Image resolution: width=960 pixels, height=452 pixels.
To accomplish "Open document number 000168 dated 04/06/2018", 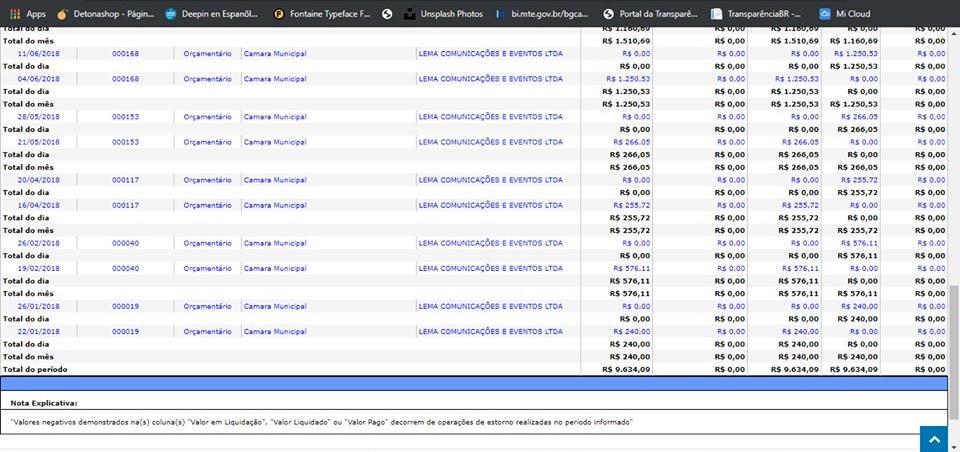I will pos(125,78).
